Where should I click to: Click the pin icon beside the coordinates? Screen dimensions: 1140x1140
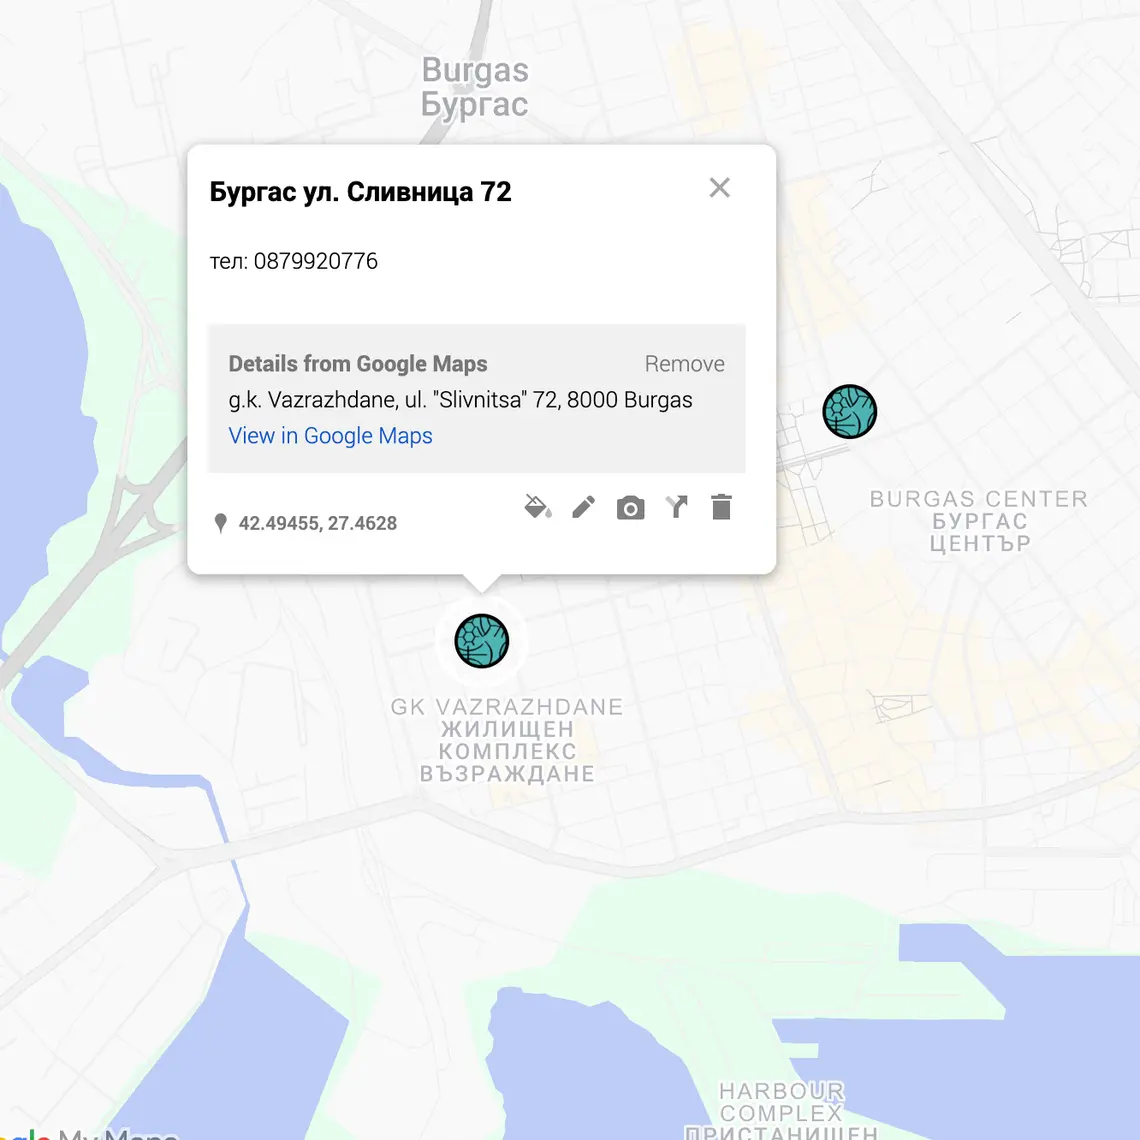tap(221, 524)
